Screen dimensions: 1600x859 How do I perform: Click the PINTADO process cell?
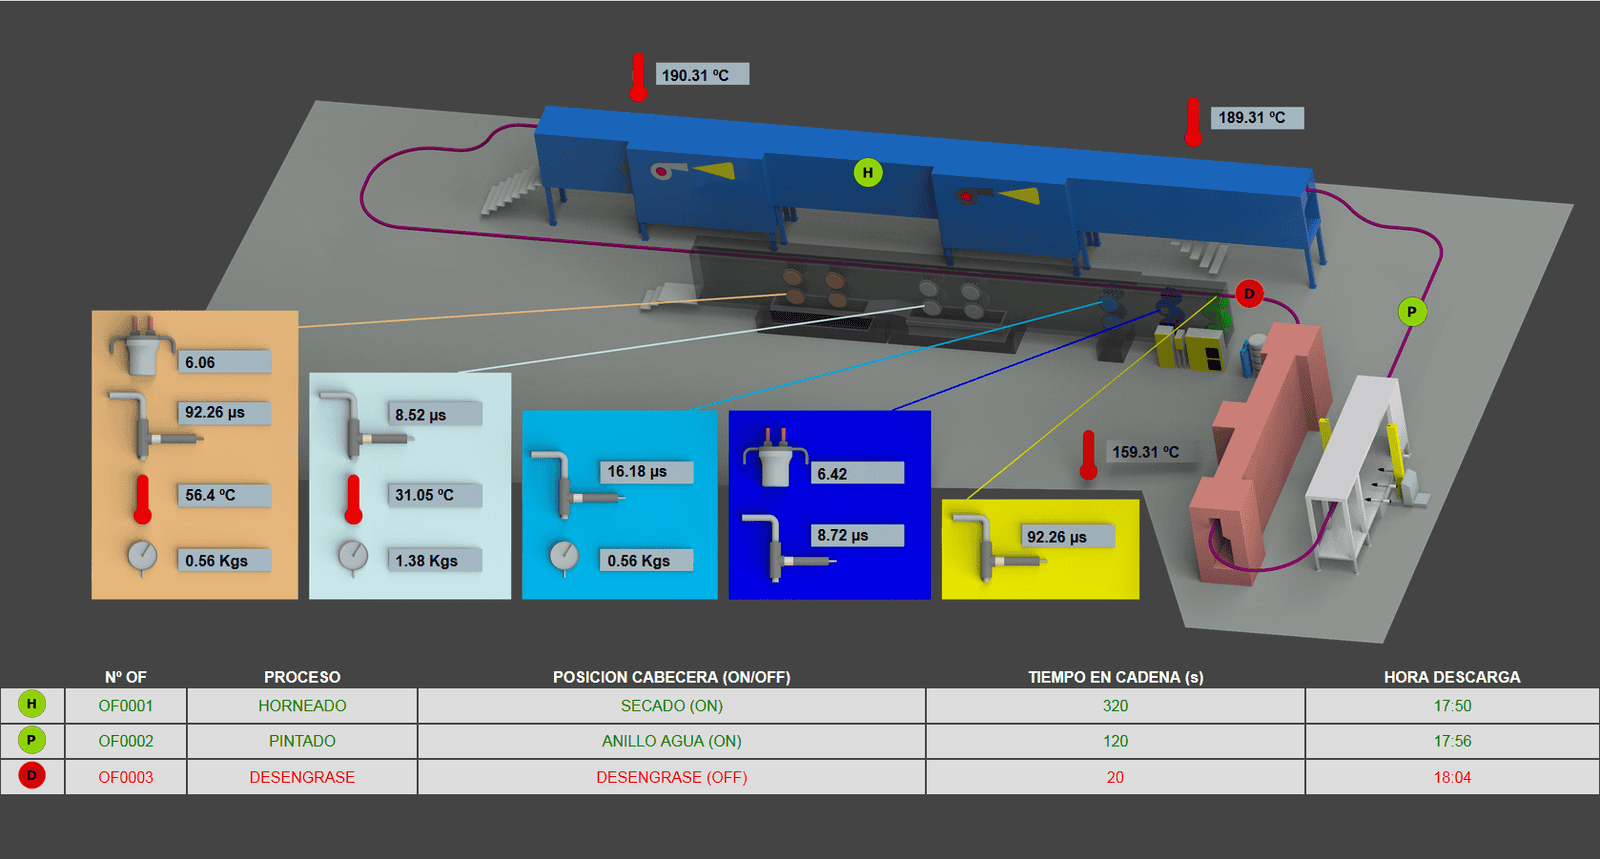302,741
